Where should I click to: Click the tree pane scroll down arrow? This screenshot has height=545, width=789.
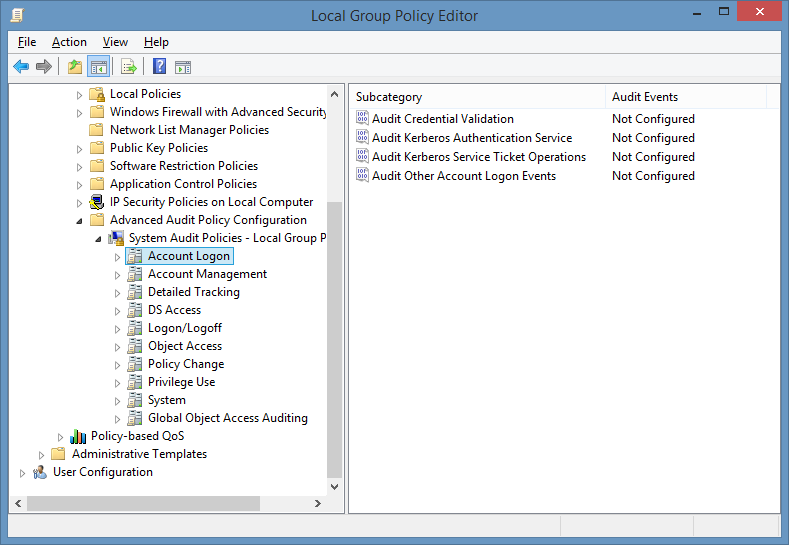pyautogui.click(x=335, y=487)
